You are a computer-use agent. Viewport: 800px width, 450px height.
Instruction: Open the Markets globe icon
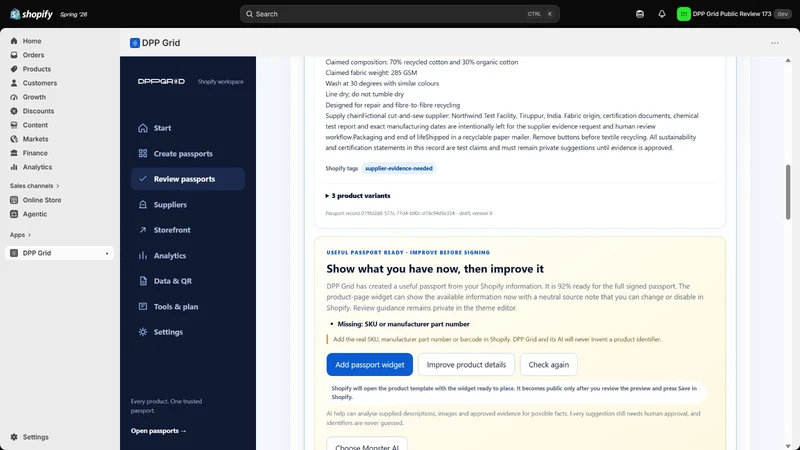point(14,139)
